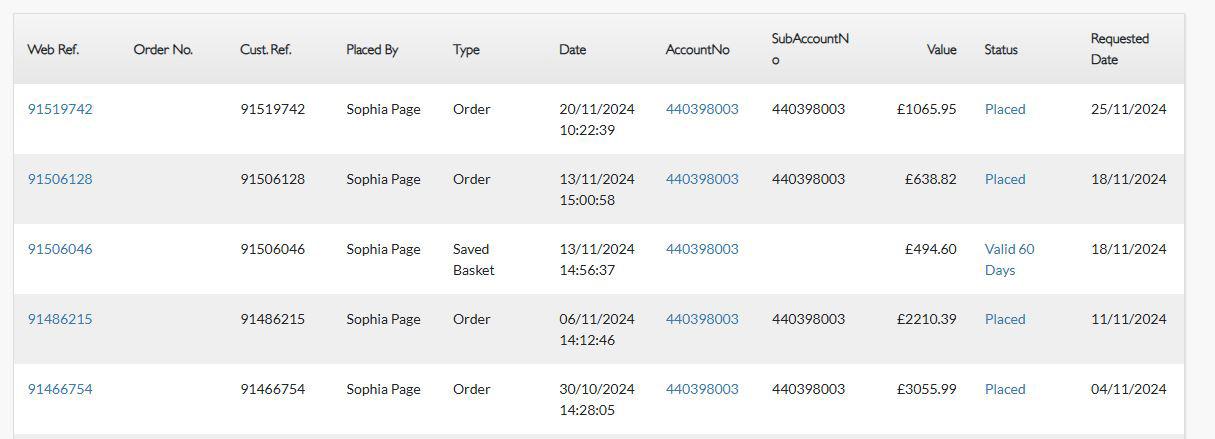Select the Requested Date column header
1215x439 pixels.
pos(1119,49)
